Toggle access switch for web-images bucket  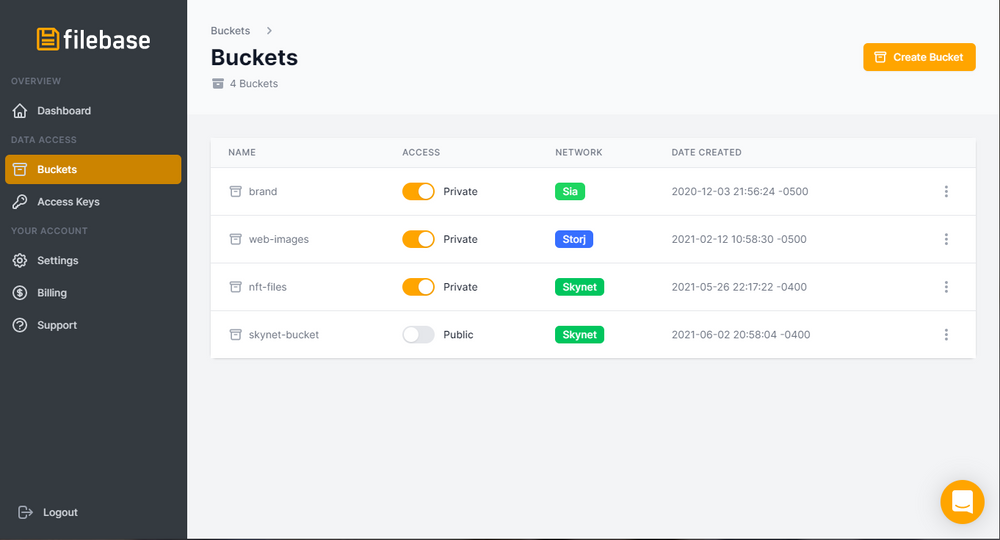[x=418, y=239]
